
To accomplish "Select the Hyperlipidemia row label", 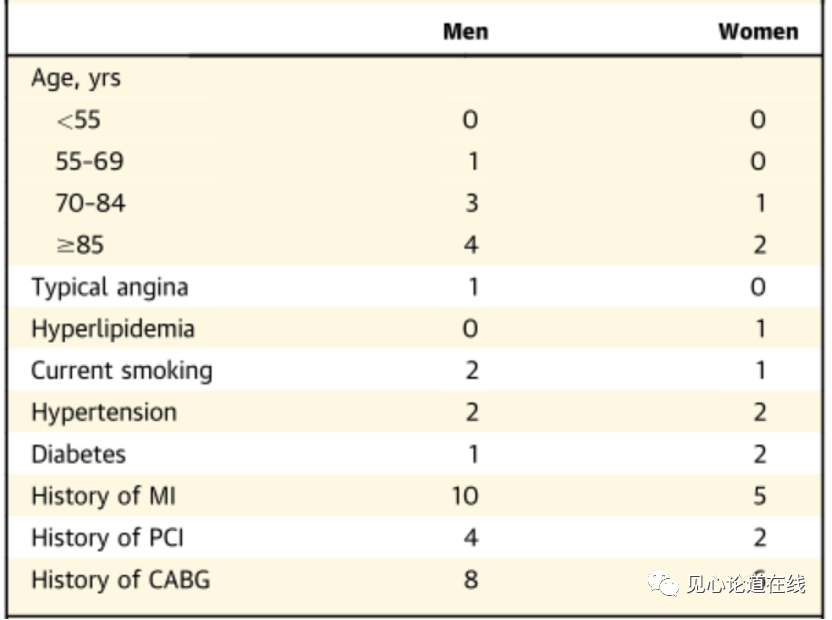I will (x=113, y=329).
